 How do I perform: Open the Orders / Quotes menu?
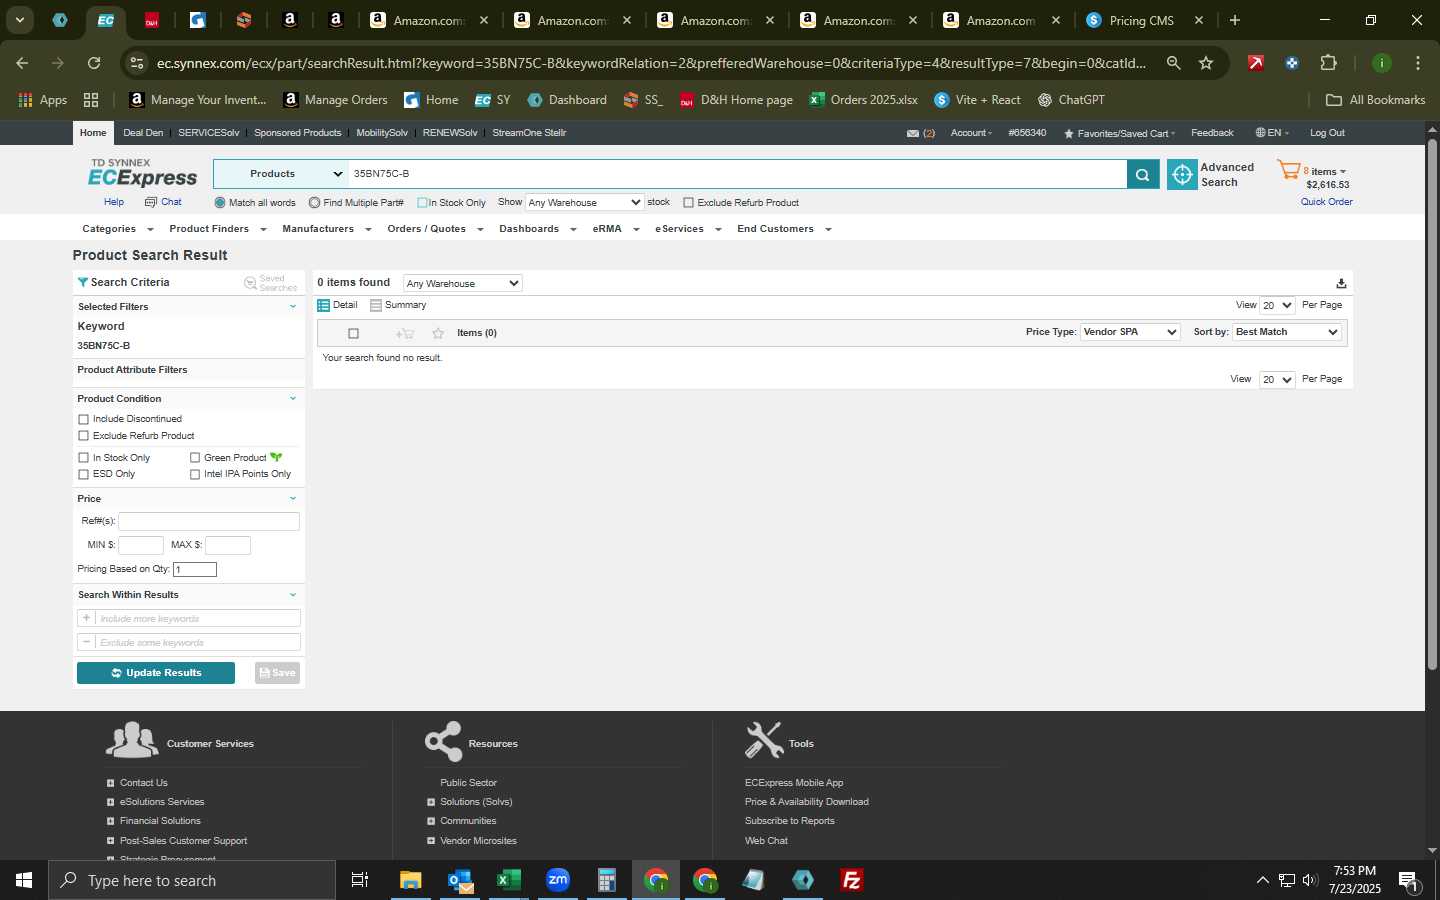click(434, 229)
